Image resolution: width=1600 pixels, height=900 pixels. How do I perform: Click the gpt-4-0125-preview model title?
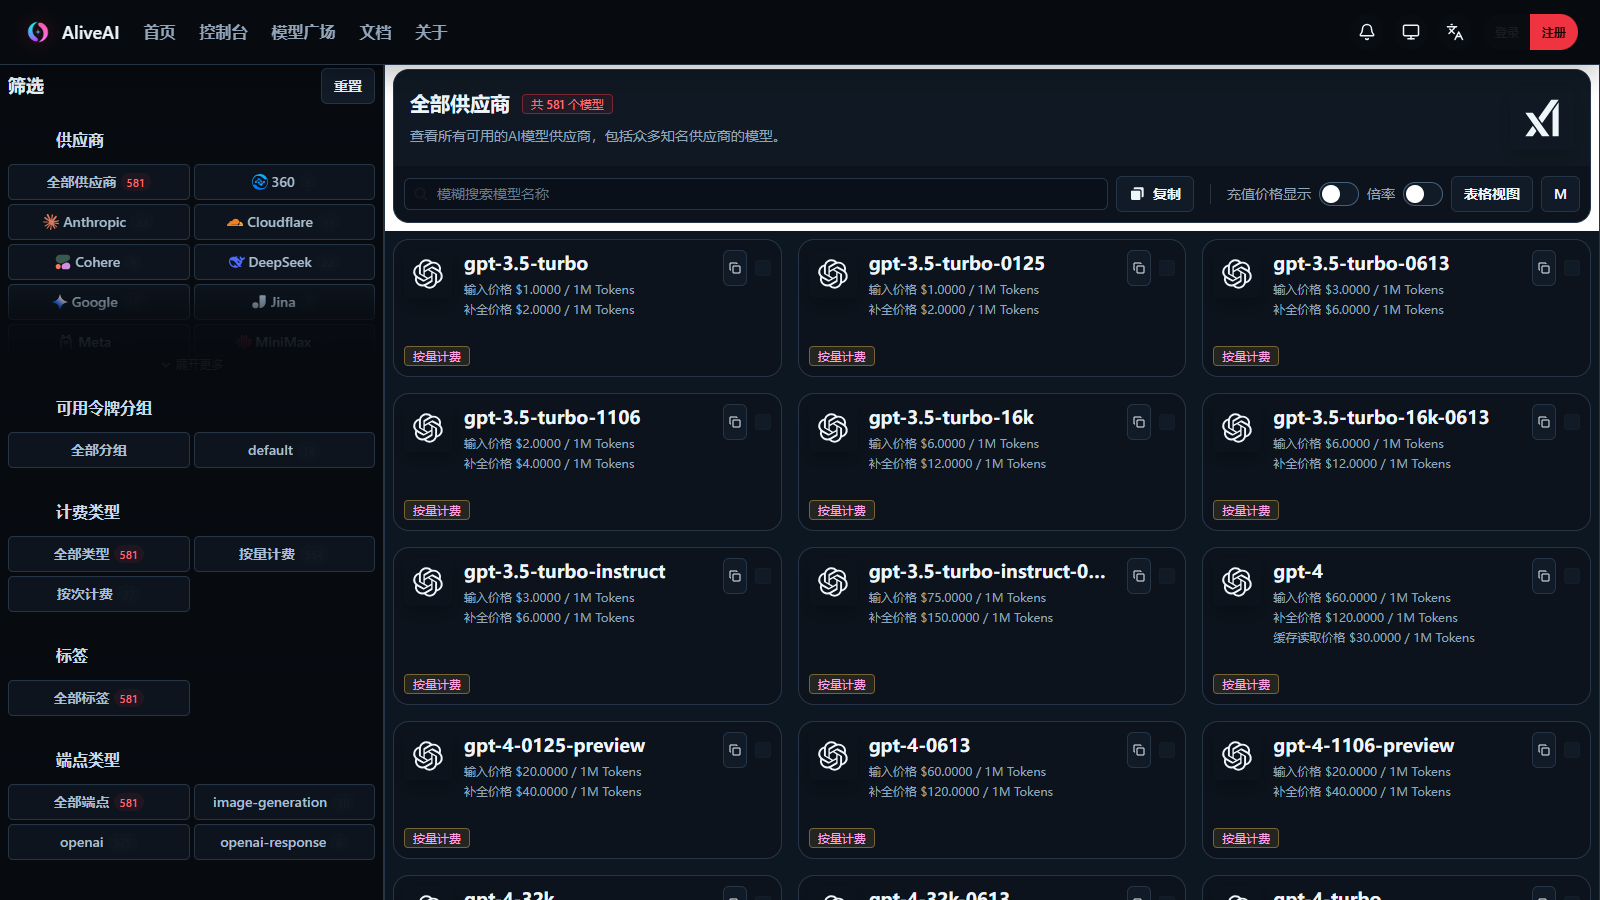[554, 745]
